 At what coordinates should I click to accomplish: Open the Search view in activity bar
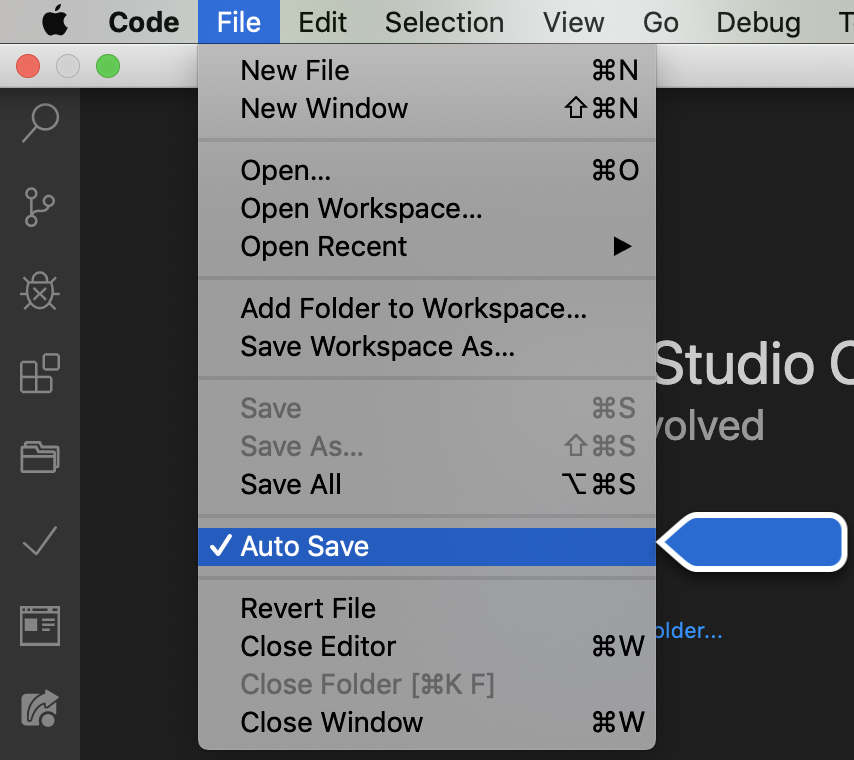pos(40,122)
